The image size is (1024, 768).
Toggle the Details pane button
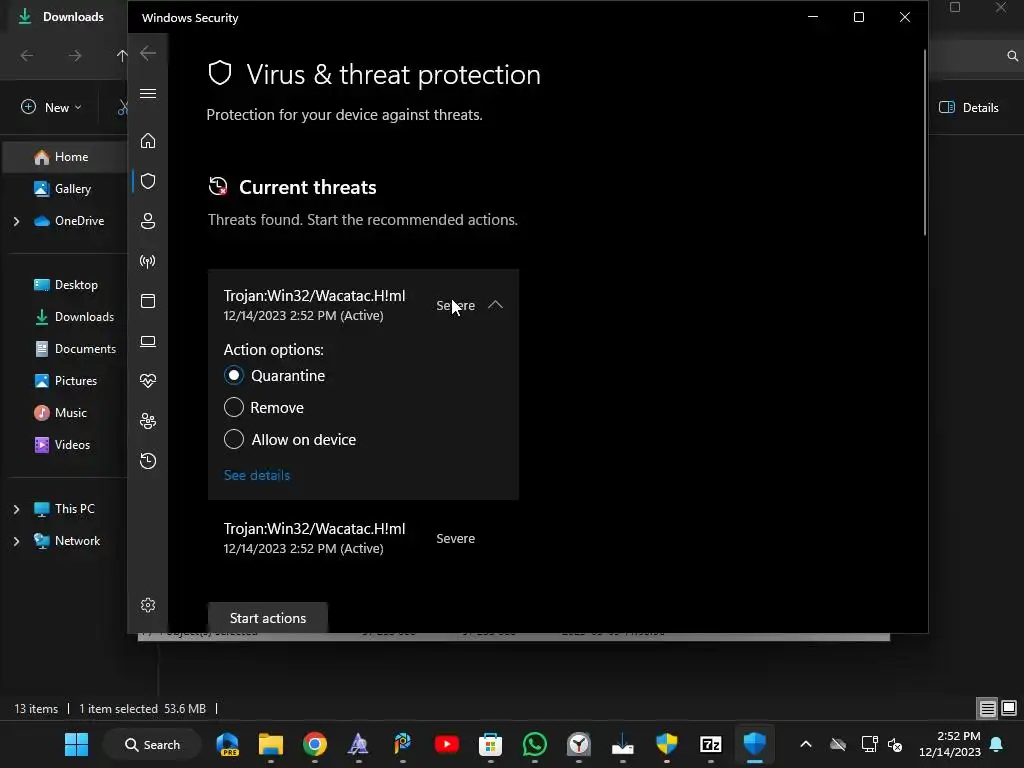point(969,108)
